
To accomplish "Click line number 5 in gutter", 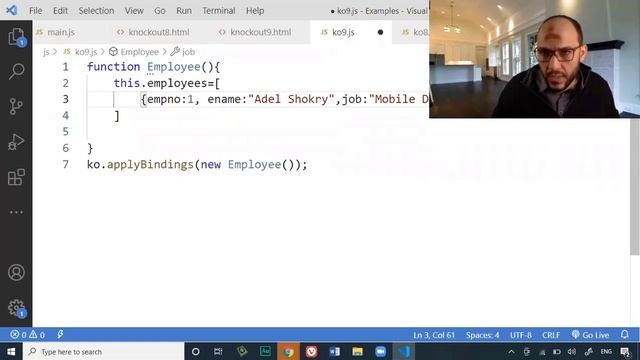I will [65, 132].
